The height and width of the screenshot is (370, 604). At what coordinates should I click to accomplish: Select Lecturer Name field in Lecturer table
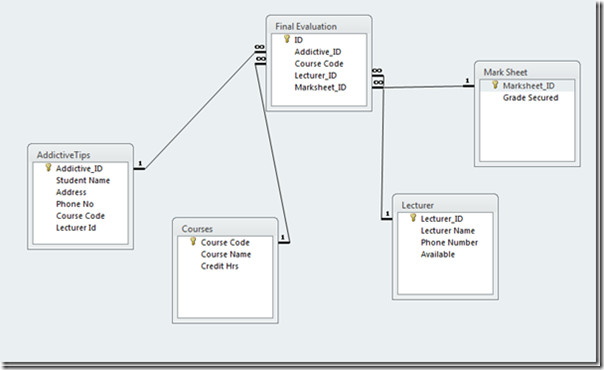pos(448,231)
